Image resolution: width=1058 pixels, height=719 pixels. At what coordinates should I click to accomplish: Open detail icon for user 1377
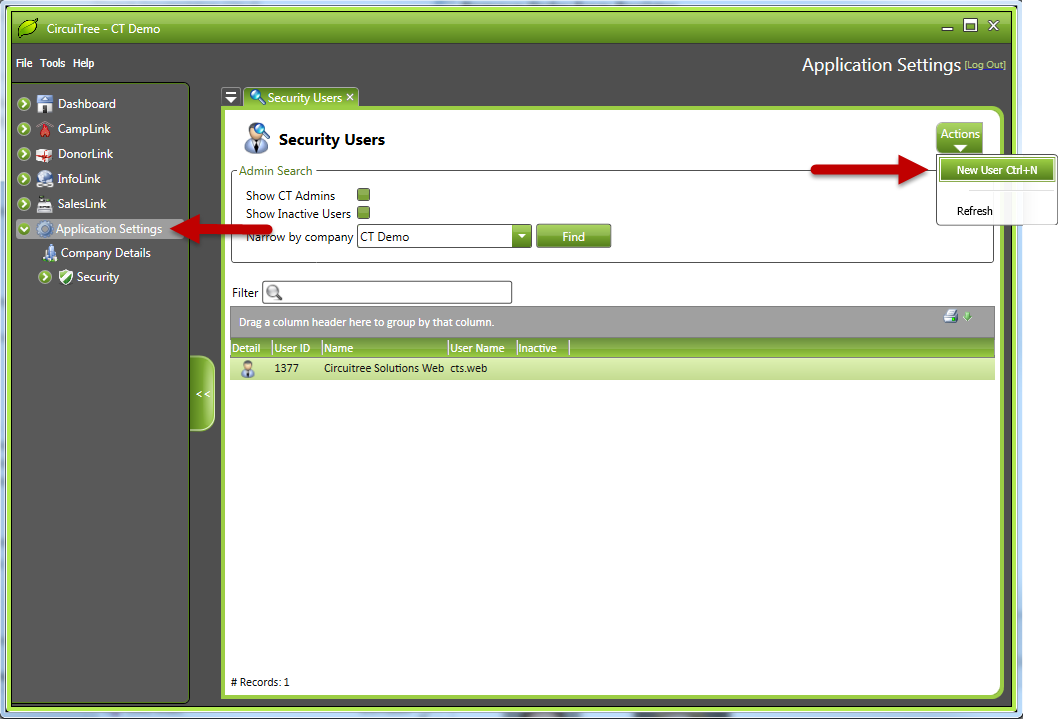[248, 369]
